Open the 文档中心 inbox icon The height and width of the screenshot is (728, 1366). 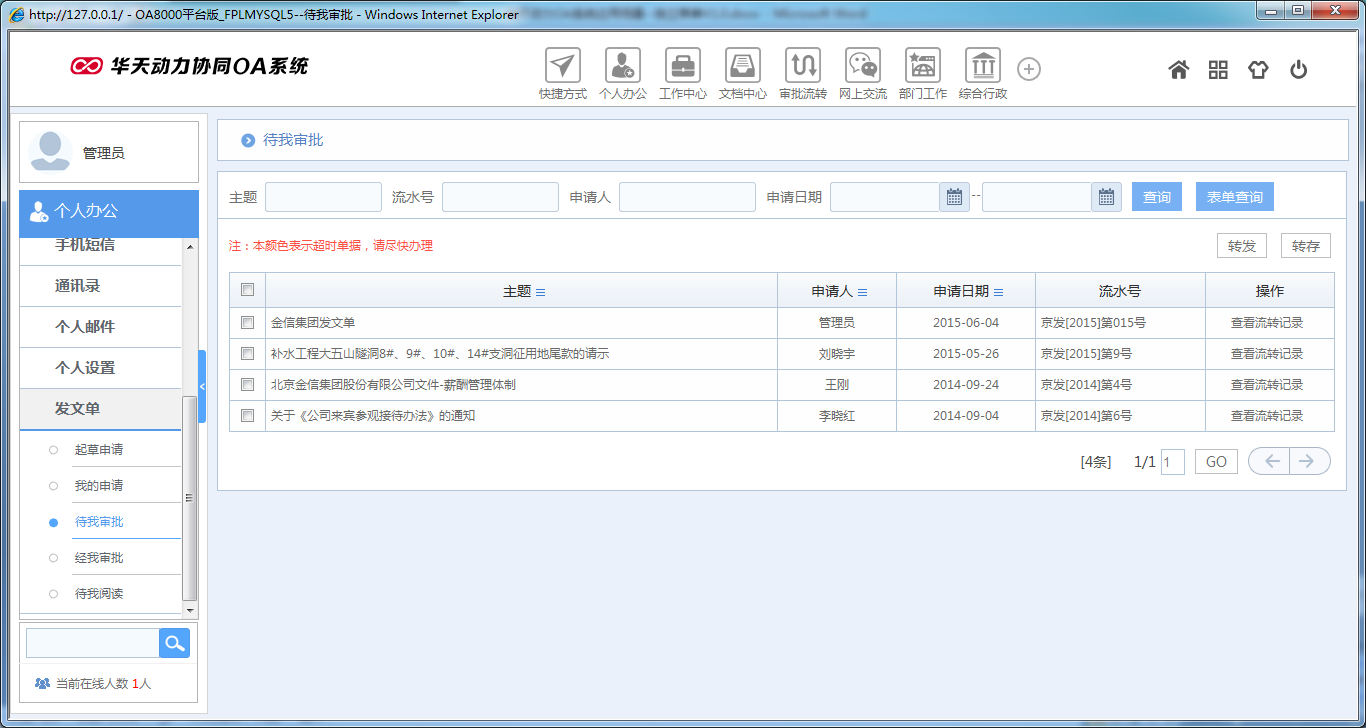743,66
